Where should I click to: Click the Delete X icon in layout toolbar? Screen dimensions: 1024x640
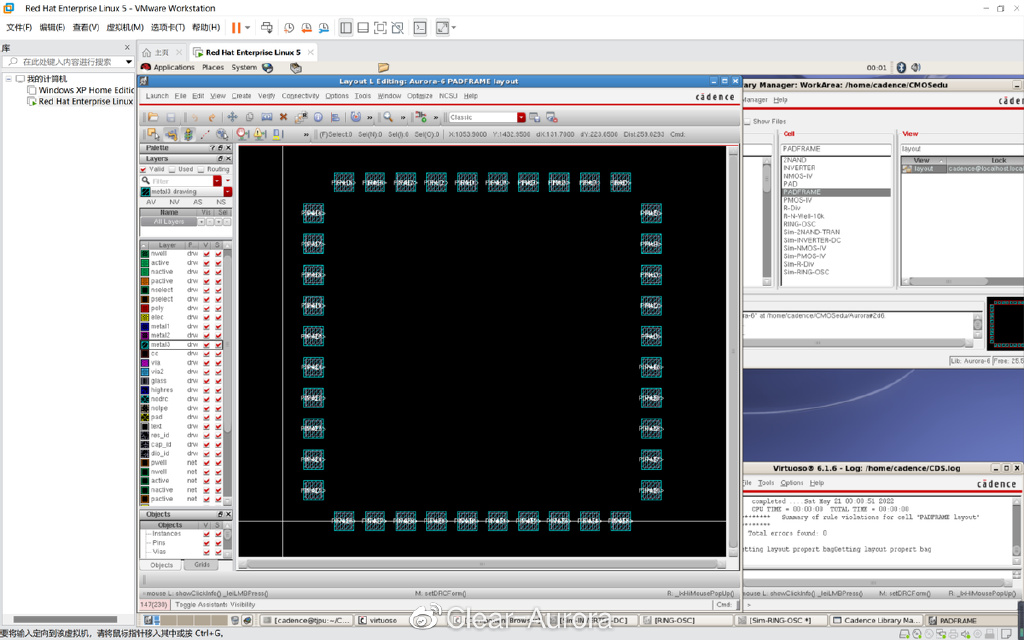(x=283, y=118)
